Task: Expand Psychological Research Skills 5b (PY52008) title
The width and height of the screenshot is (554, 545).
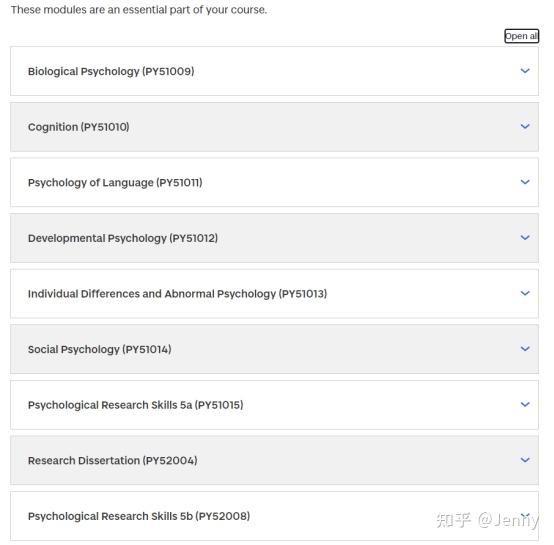Action: [x=139, y=516]
